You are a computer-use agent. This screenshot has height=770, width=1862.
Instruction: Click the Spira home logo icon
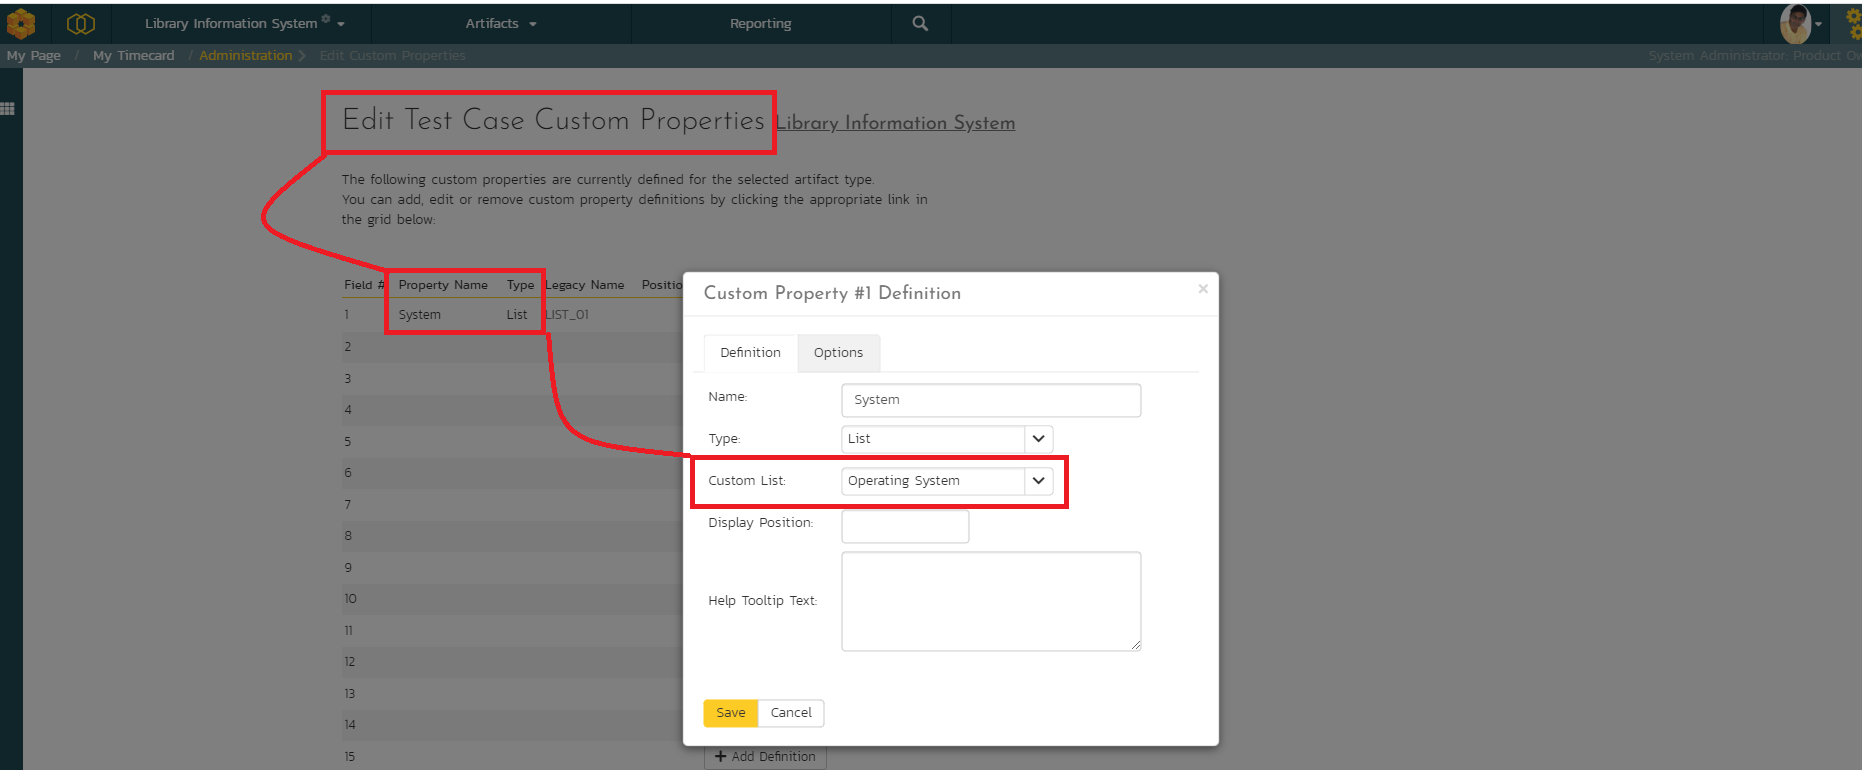(x=21, y=23)
